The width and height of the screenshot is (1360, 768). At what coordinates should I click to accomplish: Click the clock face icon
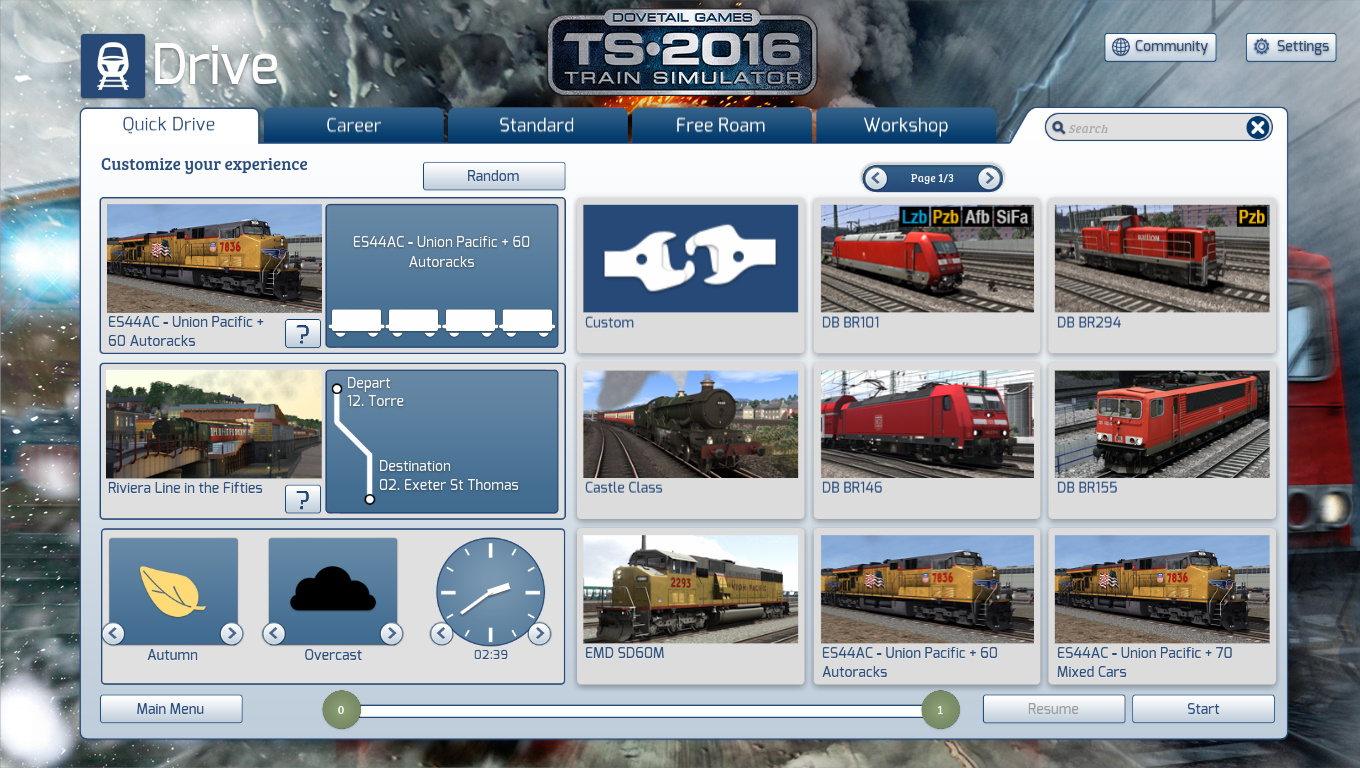(x=491, y=591)
